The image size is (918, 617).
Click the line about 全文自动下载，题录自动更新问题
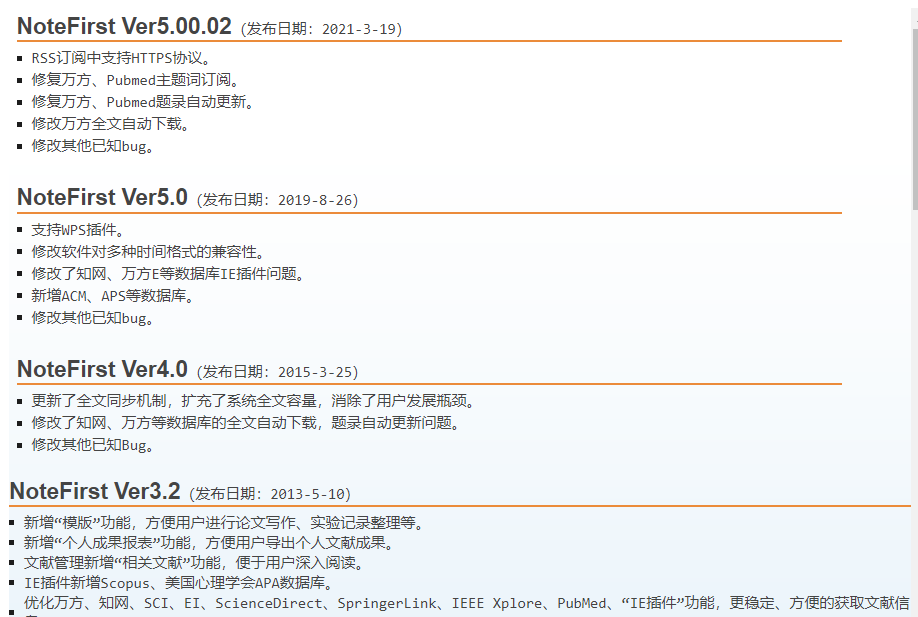(245, 423)
